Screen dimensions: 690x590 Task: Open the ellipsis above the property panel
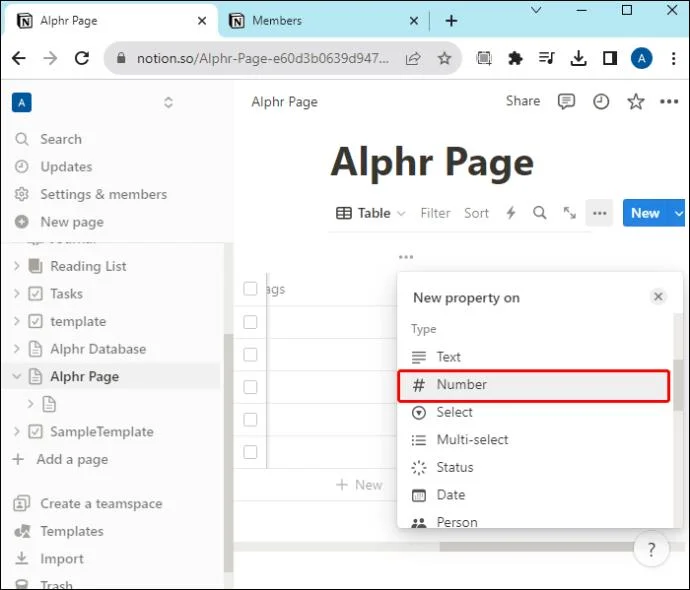pos(406,257)
